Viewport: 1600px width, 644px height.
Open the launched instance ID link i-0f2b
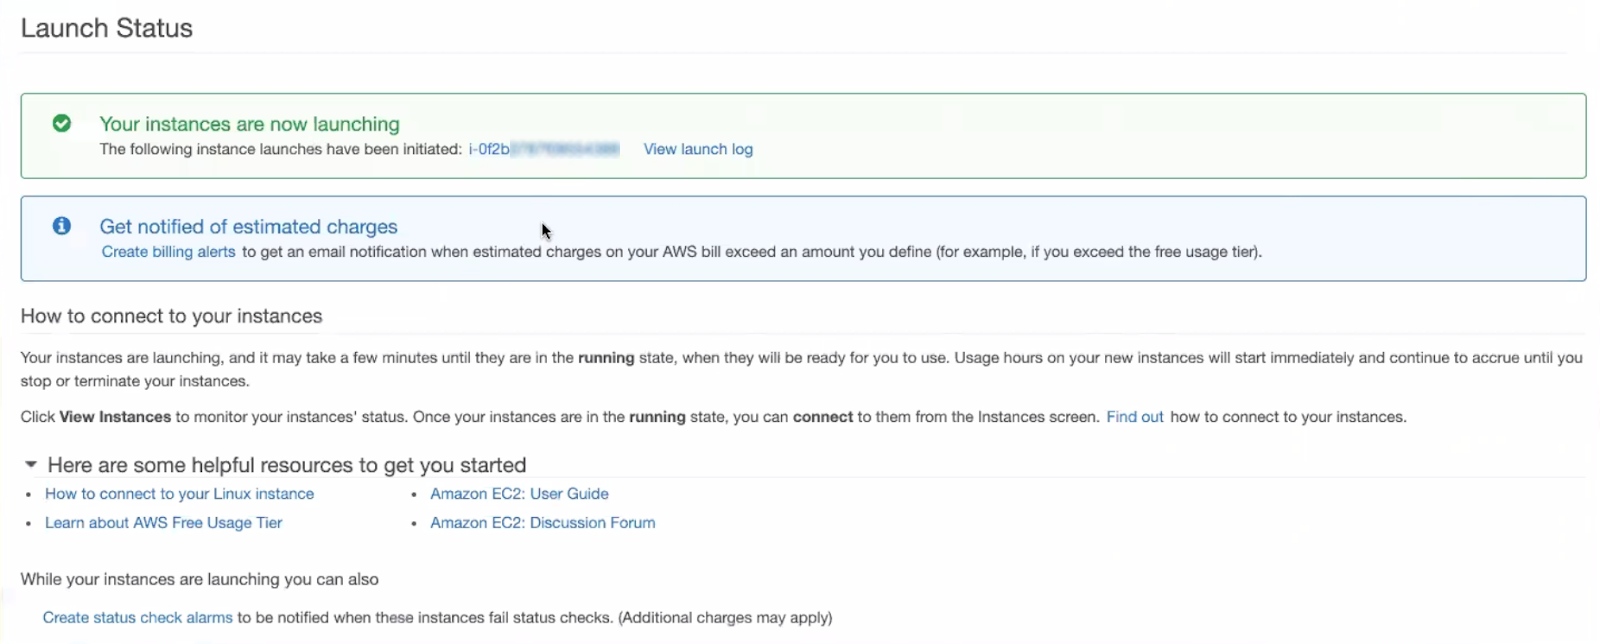[544, 149]
